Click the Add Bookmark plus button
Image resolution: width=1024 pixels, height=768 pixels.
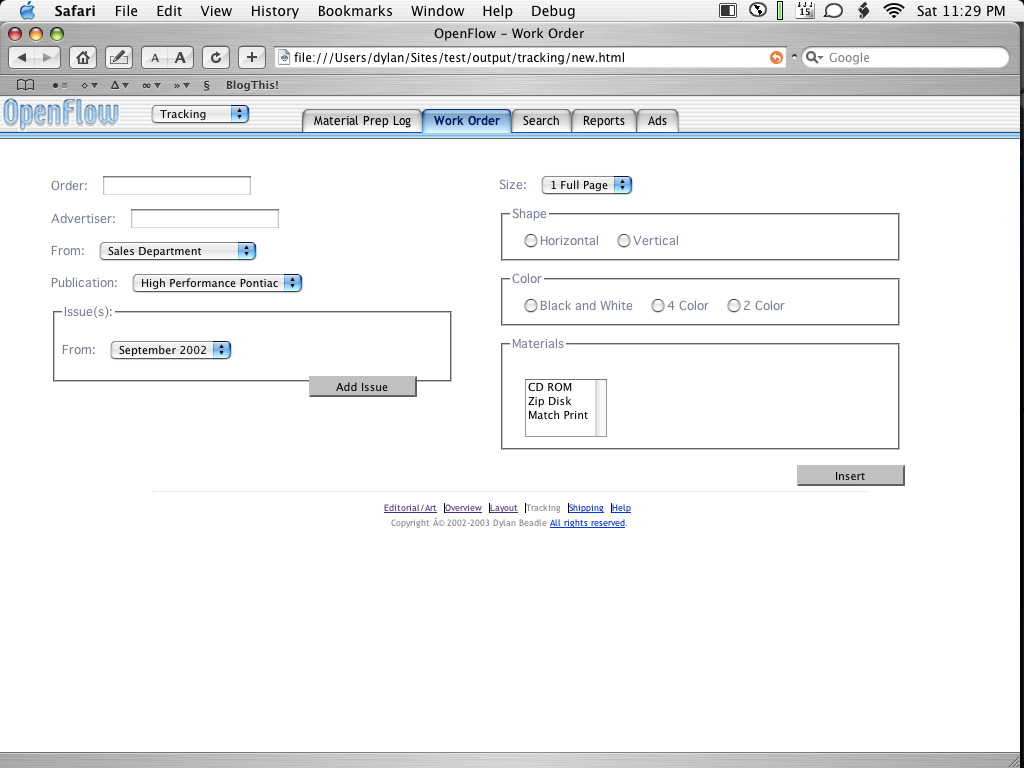tap(252, 57)
